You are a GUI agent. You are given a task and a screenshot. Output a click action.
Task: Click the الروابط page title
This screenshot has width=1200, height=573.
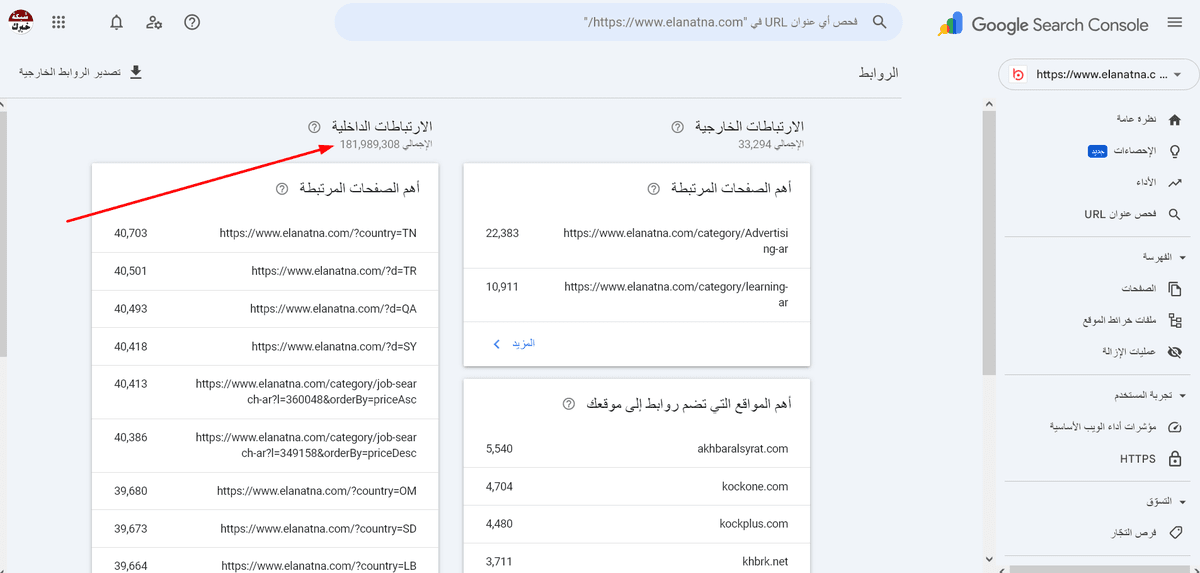879,74
